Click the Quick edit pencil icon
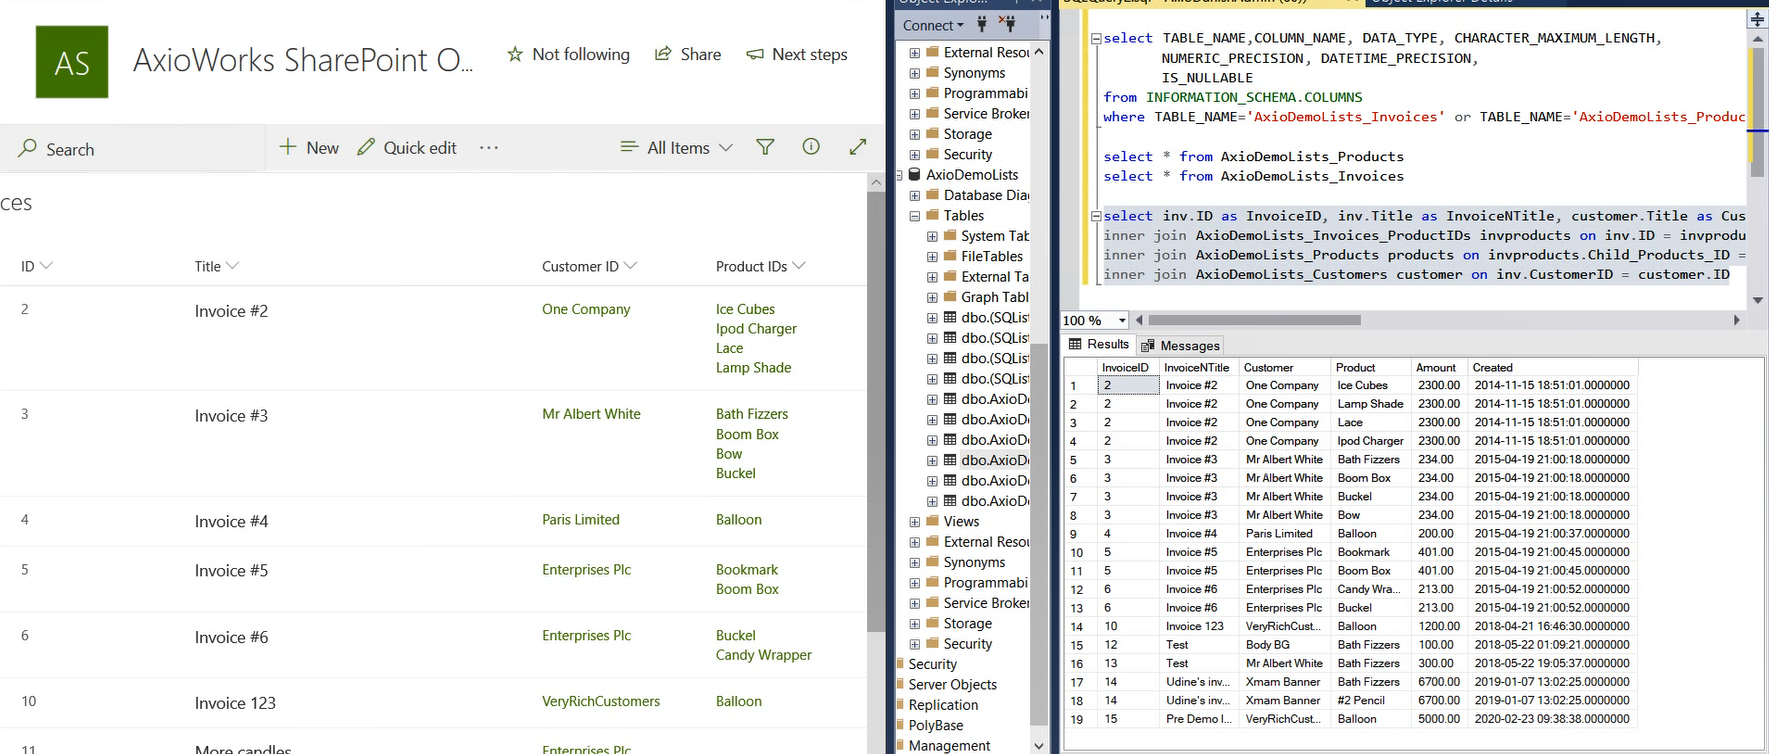Viewport: 1769px width, 754px height. click(367, 148)
